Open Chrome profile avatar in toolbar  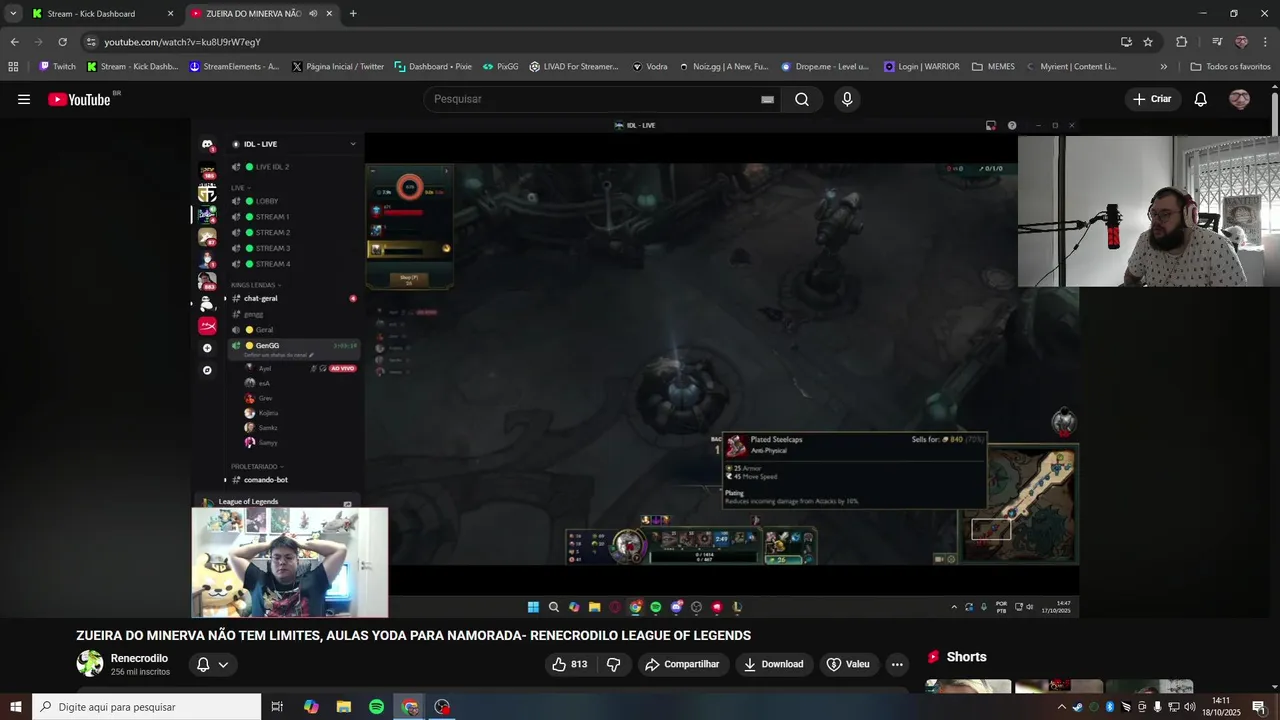pos(1241,42)
